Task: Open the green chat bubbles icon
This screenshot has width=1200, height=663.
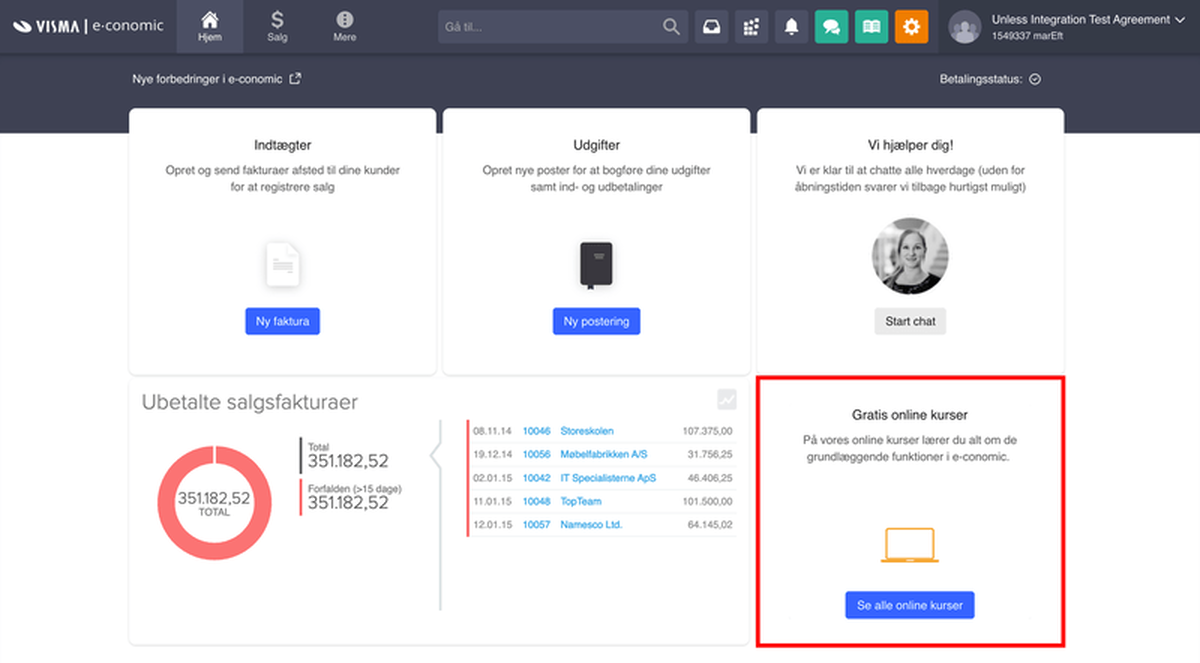Action: pyautogui.click(x=831, y=27)
